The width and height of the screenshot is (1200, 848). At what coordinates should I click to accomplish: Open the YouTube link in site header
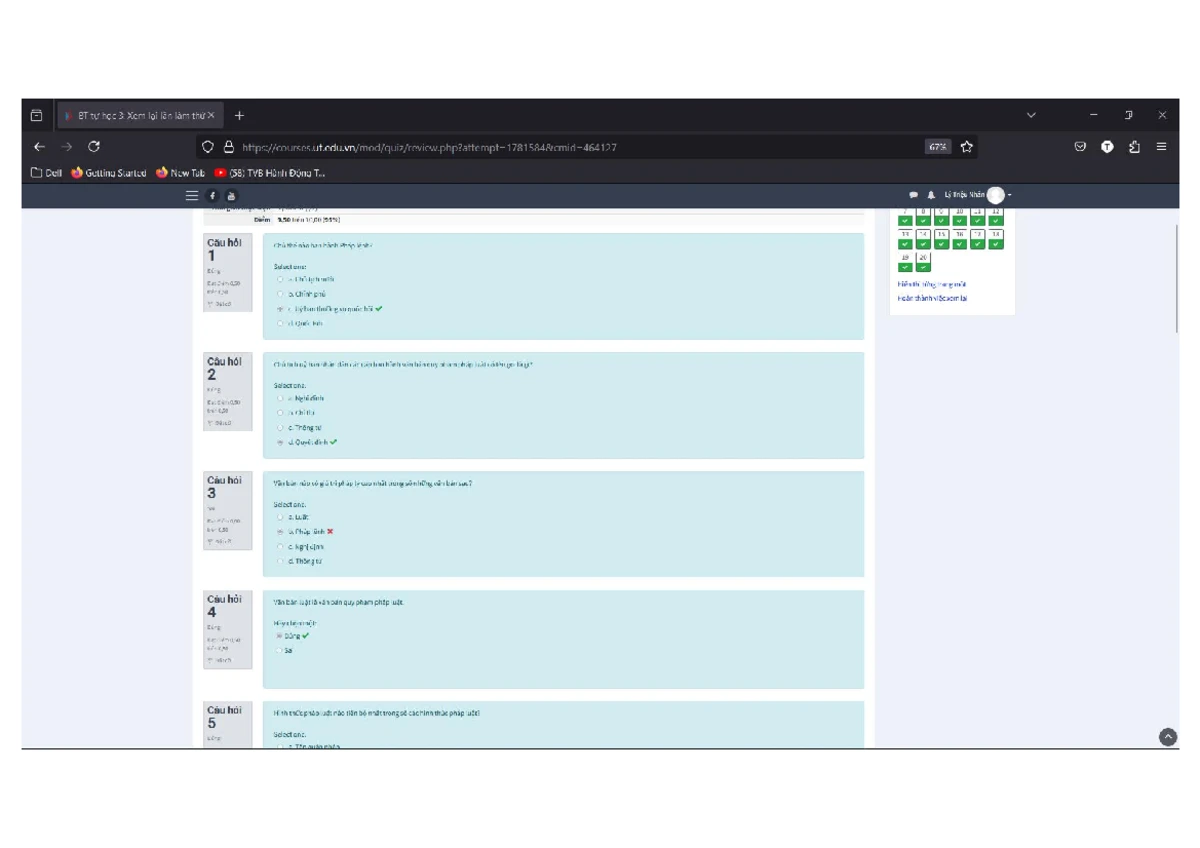click(x=231, y=196)
